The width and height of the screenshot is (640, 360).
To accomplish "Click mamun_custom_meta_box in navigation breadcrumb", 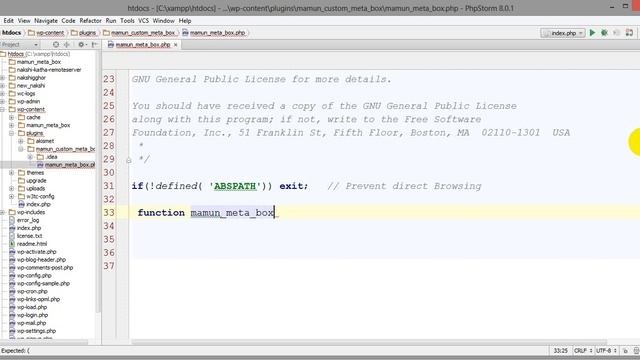I will (139, 33).
